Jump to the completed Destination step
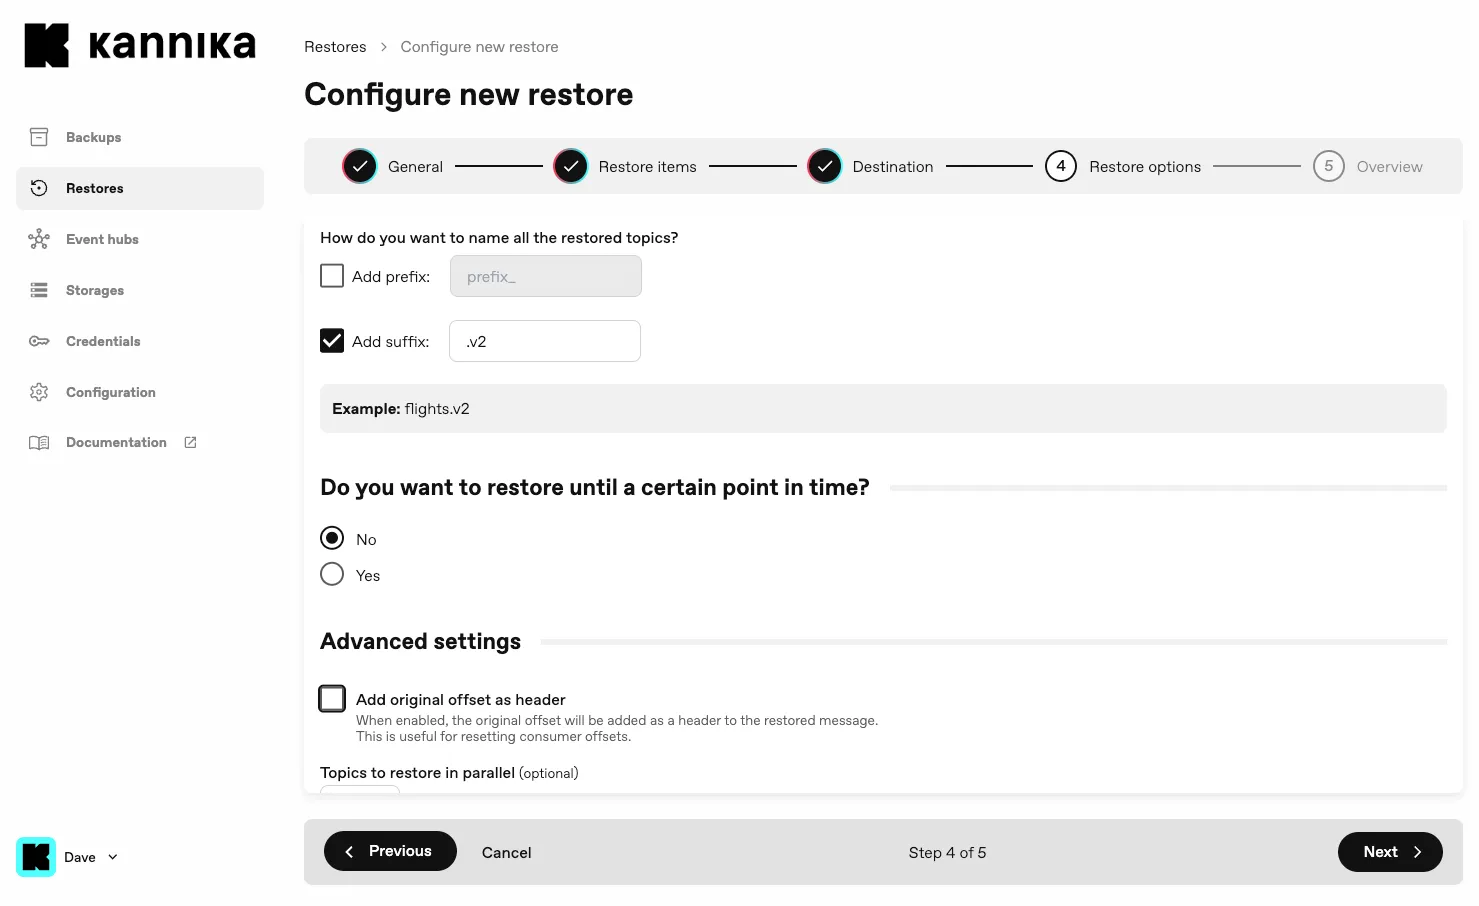 [x=824, y=166]
